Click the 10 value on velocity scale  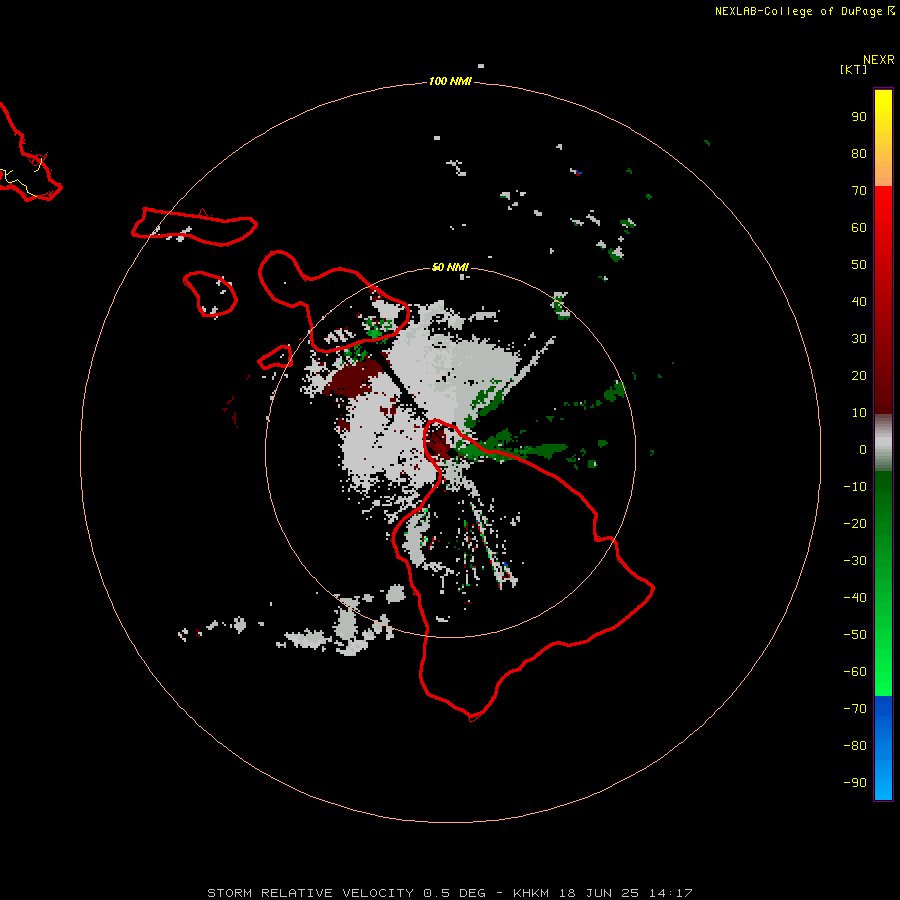(x=859, y=413)
